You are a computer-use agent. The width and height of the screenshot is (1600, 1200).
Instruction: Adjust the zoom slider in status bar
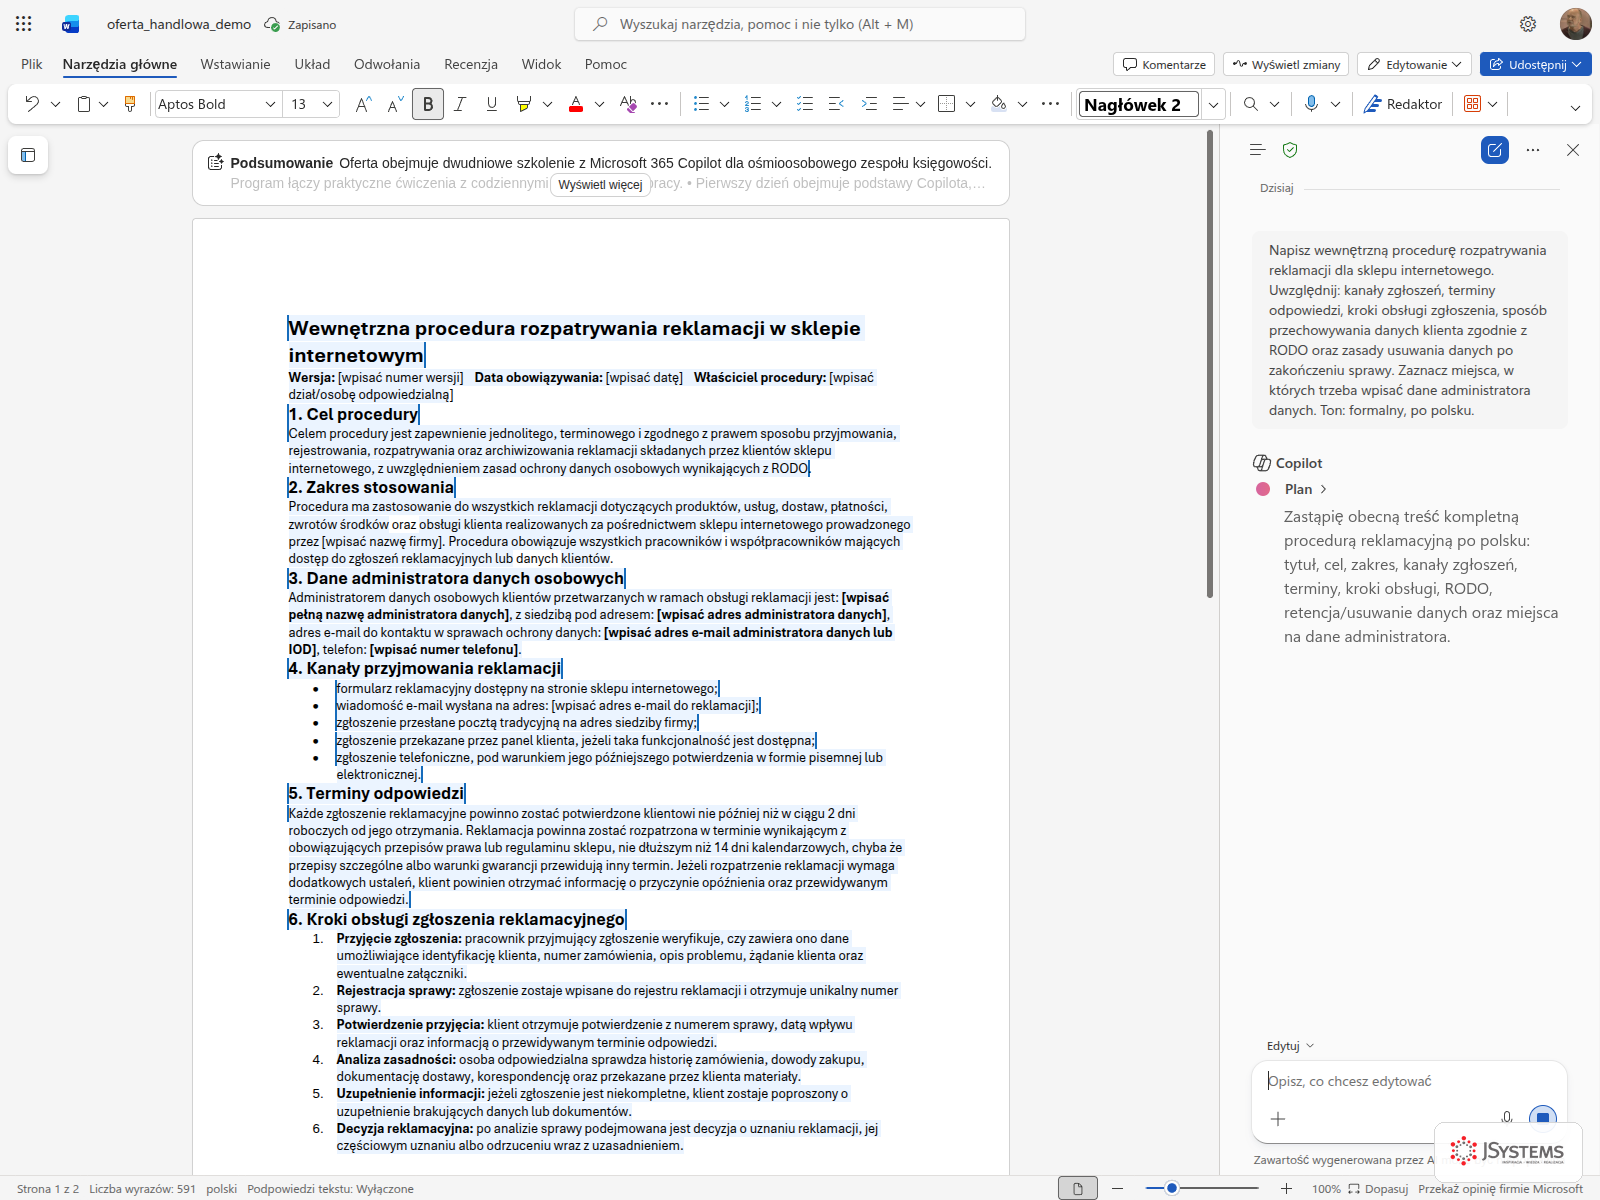pos(1202,1188)
